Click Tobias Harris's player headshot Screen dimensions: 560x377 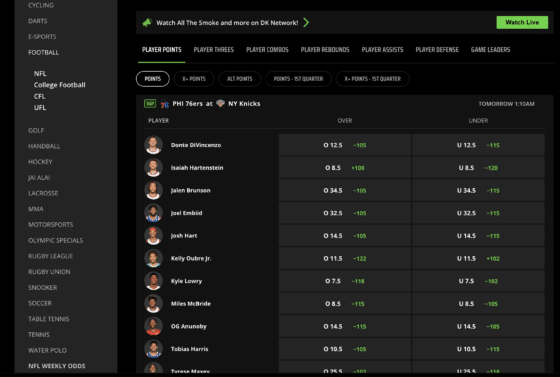coord(154,349)
